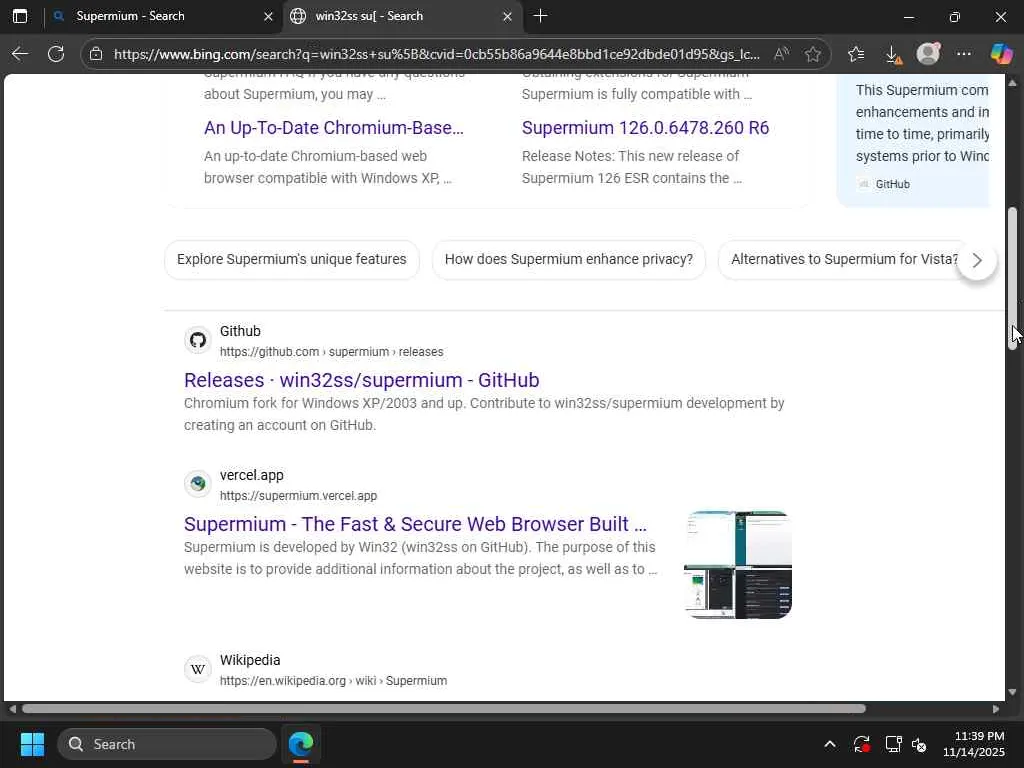Click the Bing URL address bar
The height and width of the screenshot is (768, 1024).
click(x=436, y=54)
